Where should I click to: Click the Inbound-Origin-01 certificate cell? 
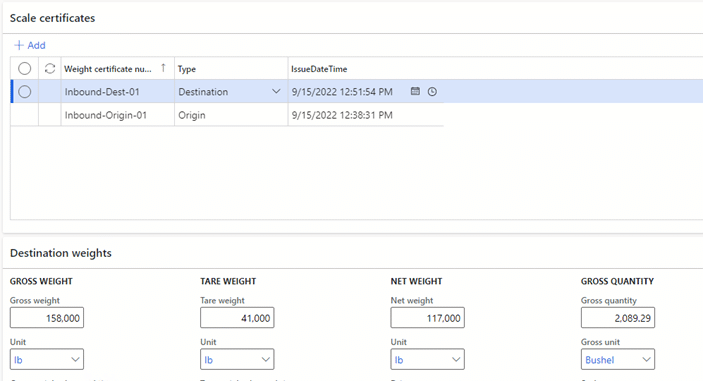117,115
